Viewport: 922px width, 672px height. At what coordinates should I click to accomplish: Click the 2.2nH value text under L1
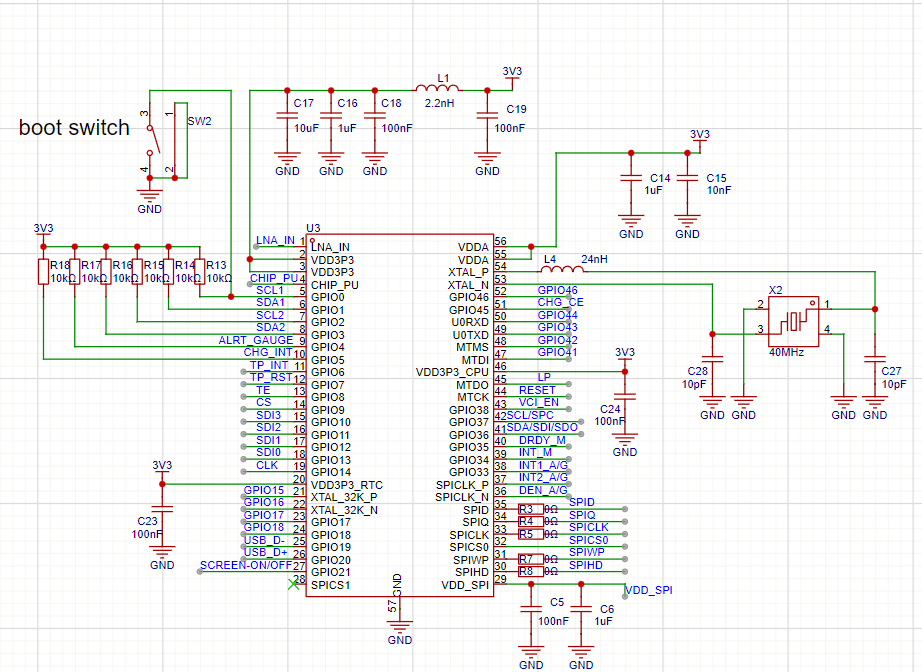pyautogui.click(x=440, y=103)
